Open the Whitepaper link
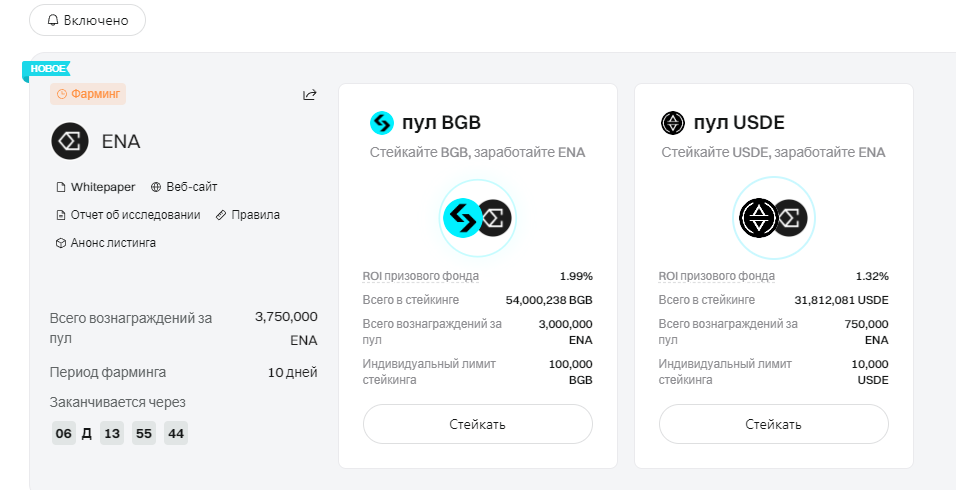The height and width of the screenshot is (490, 956). [x=96, y=187]
